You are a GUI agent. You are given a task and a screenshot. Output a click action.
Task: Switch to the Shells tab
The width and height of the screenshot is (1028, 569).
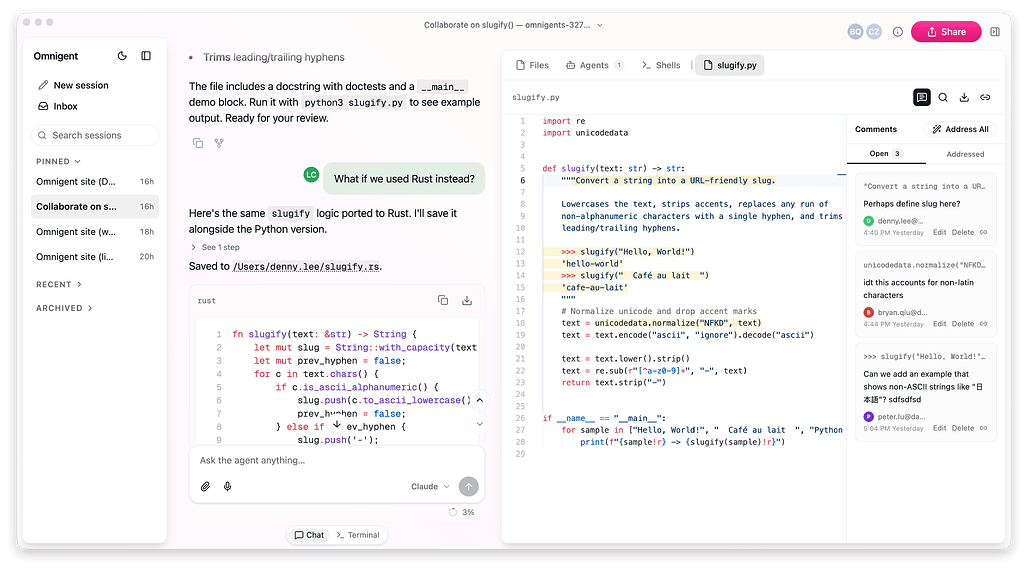[x=661, y=65]
